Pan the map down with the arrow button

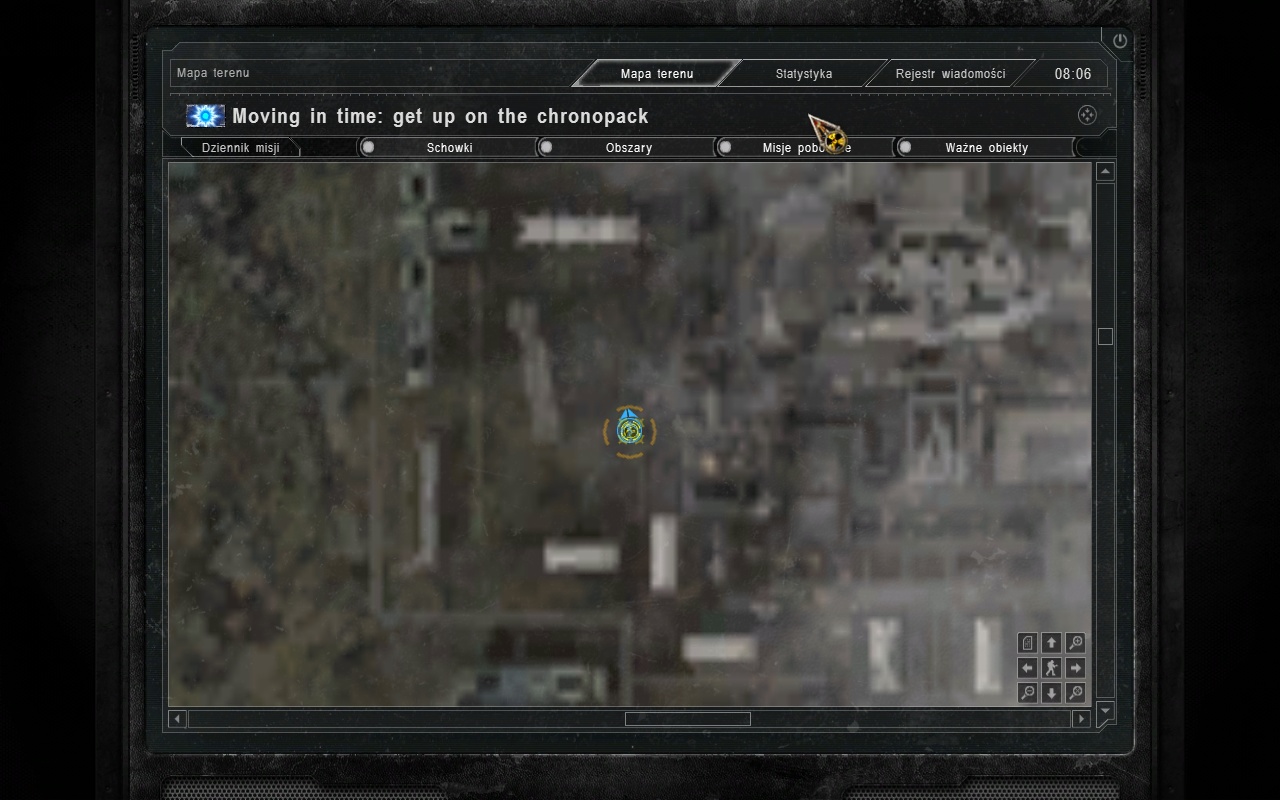pyautogui.click(x=1051, y=692)
